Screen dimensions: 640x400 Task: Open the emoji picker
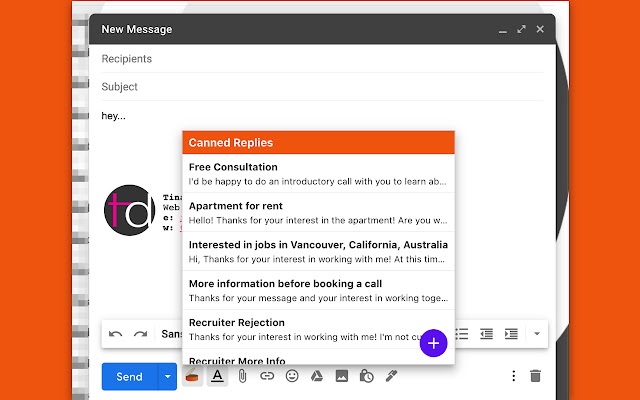pyautogui.click(x=291, y=376)
